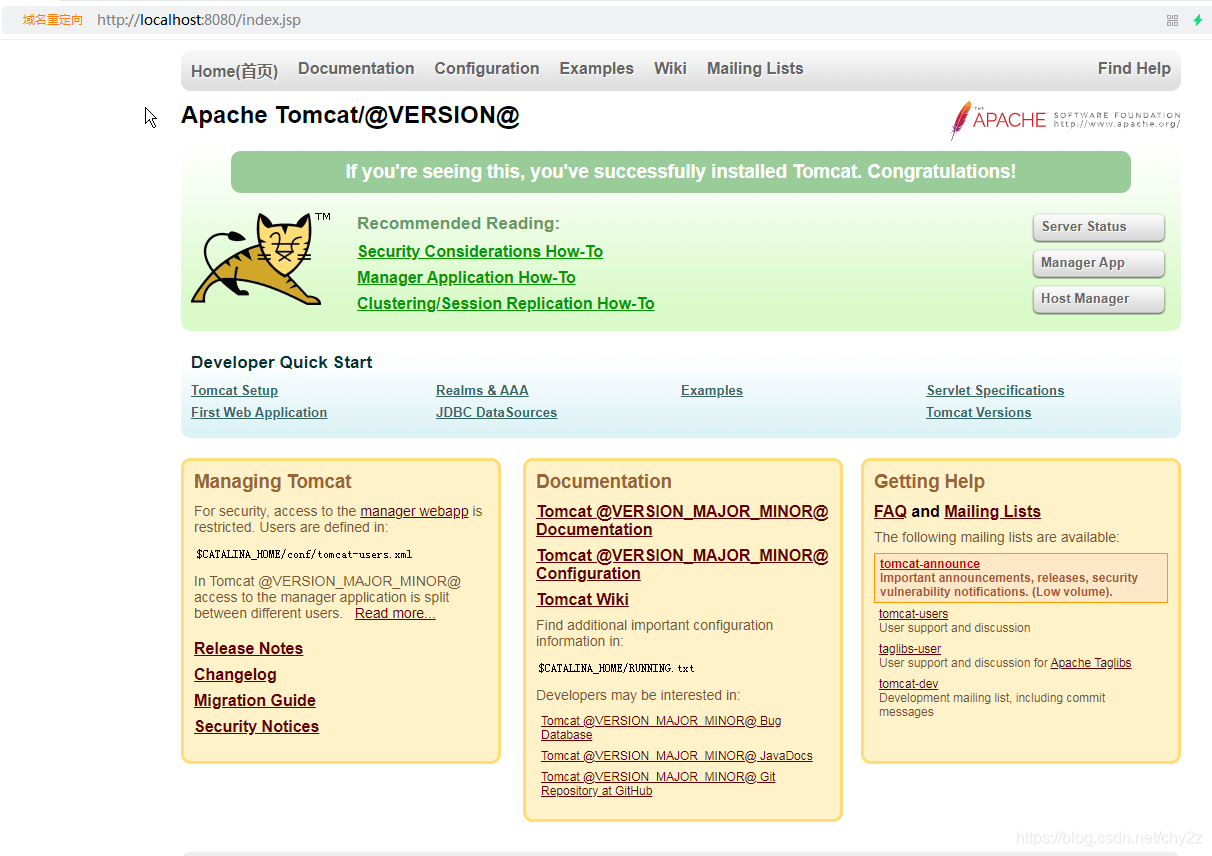Open Examples link under Developer Quick Start

click(x=712, y=390)
